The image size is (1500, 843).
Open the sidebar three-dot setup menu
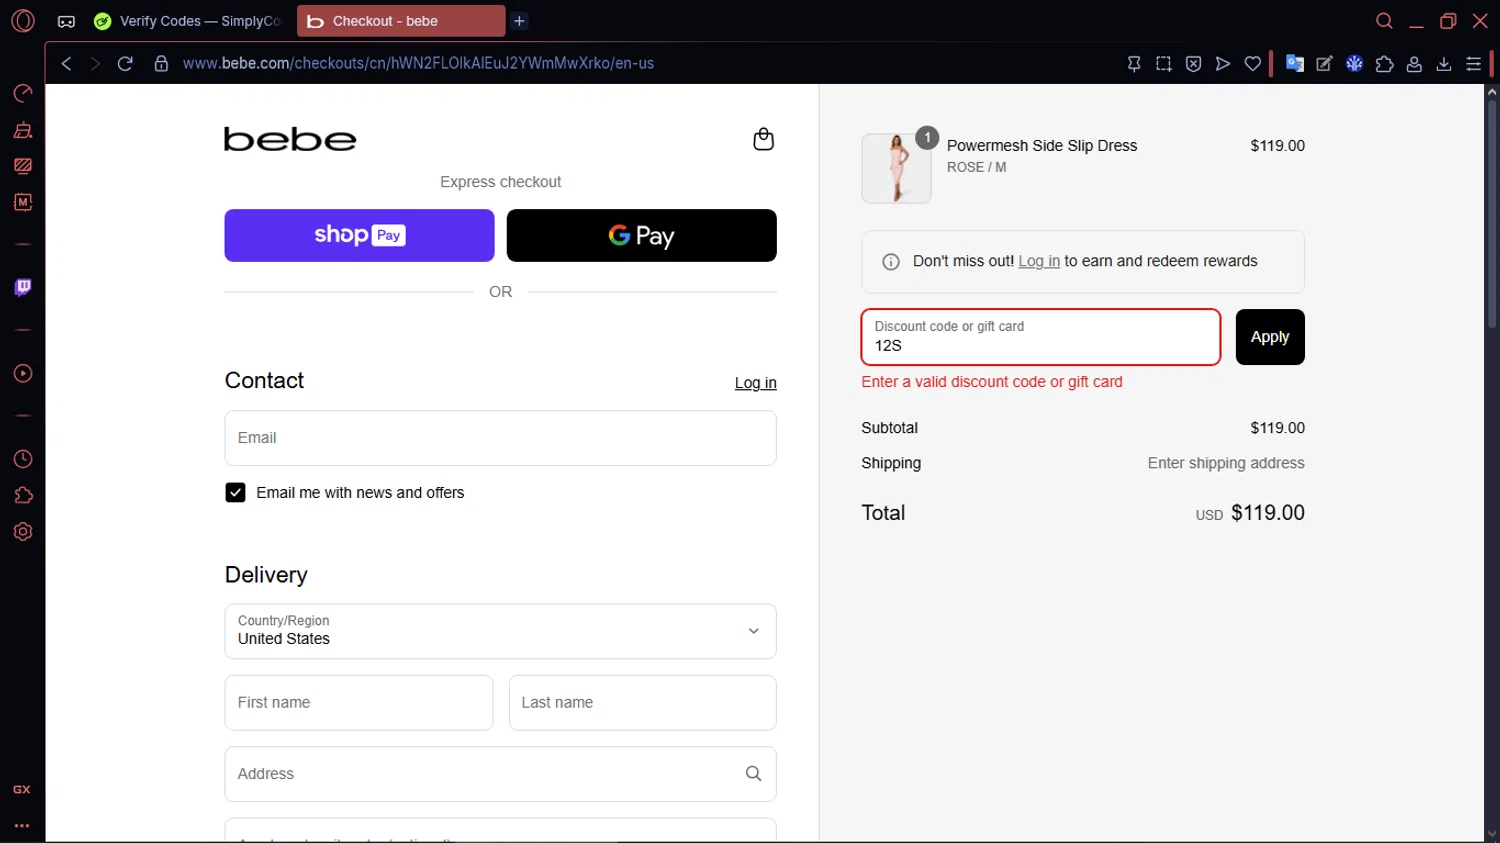(22, 826)
